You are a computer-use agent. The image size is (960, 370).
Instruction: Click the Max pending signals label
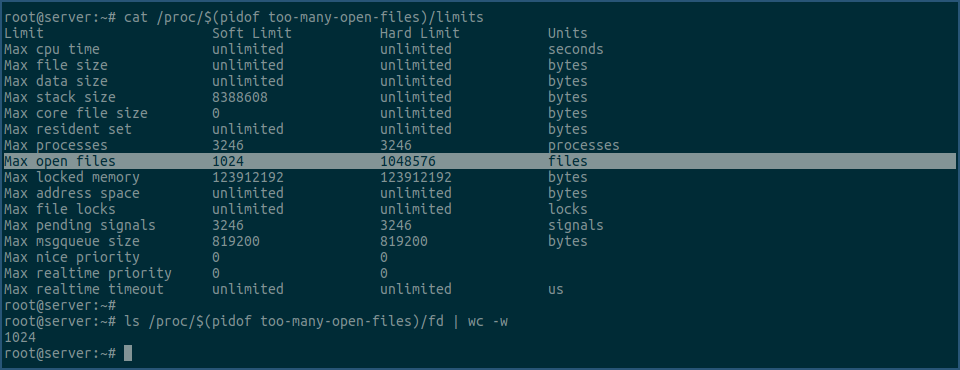pyautogui.click(x=80, y=225)
